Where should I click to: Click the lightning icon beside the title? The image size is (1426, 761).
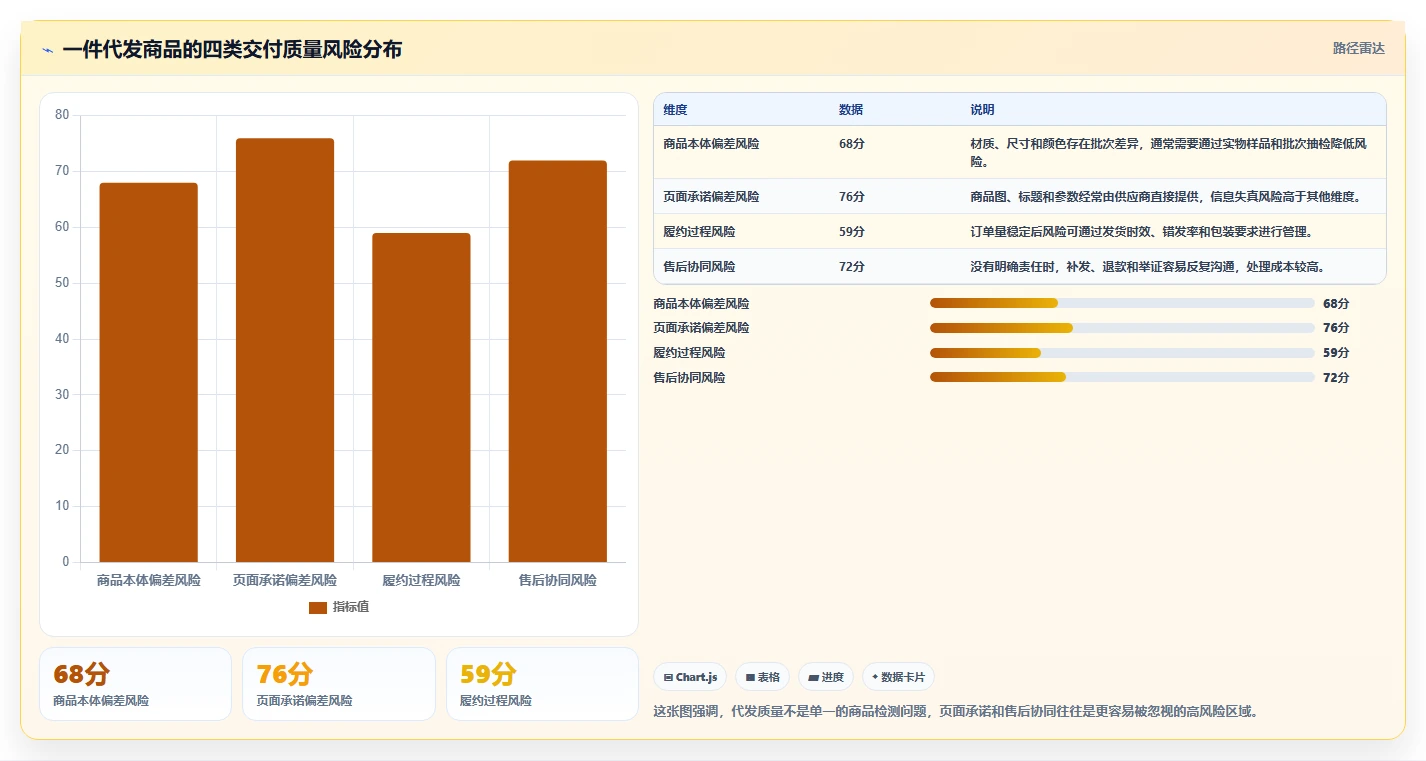pyautogui.click(x=47, y=50)
